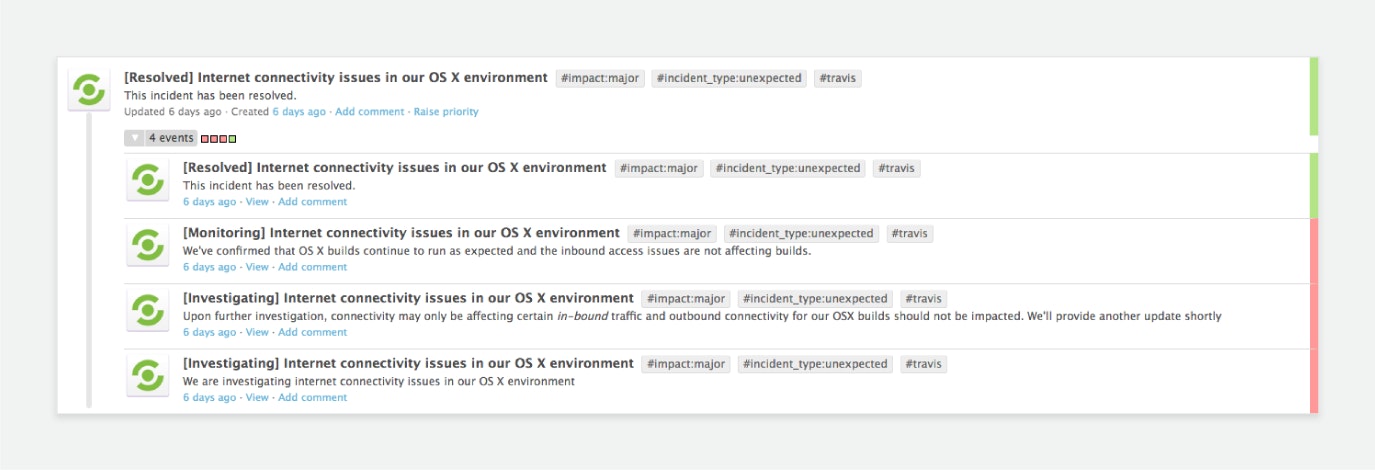
Task: Click the avatar next to the in-bound traffic update
Action: [x=147, y=311]
